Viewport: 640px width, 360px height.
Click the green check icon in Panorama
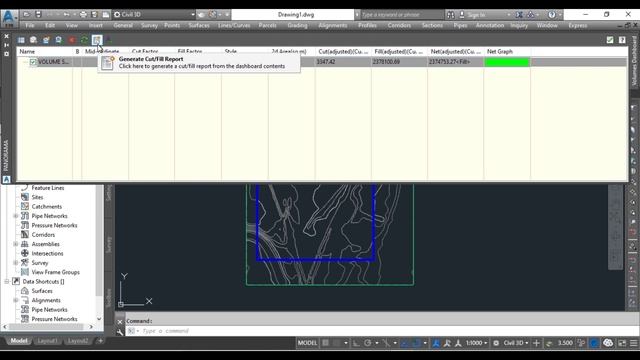[x=610, y=40]
